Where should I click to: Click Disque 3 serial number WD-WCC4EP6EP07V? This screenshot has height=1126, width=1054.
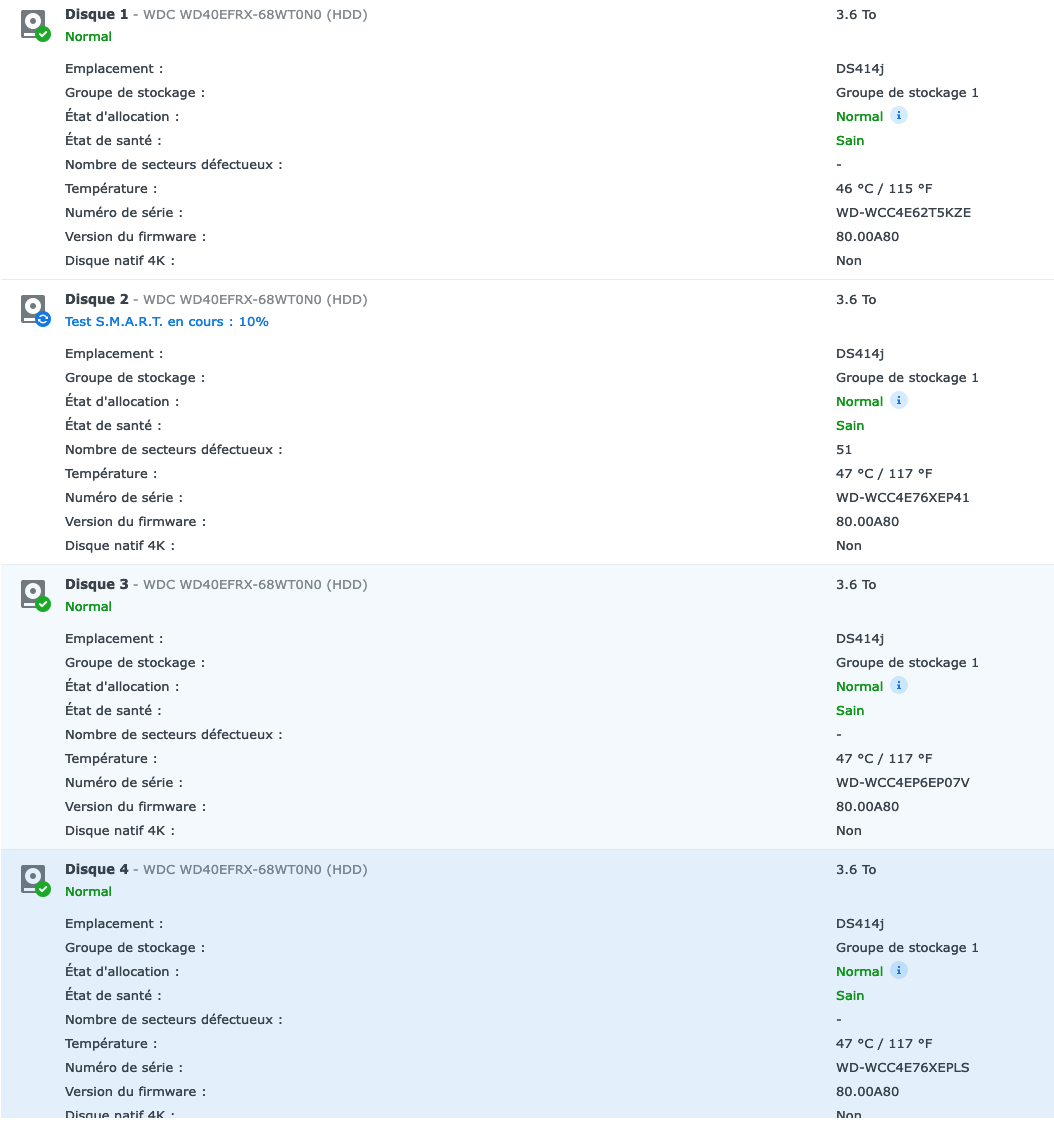click(902, 783)
